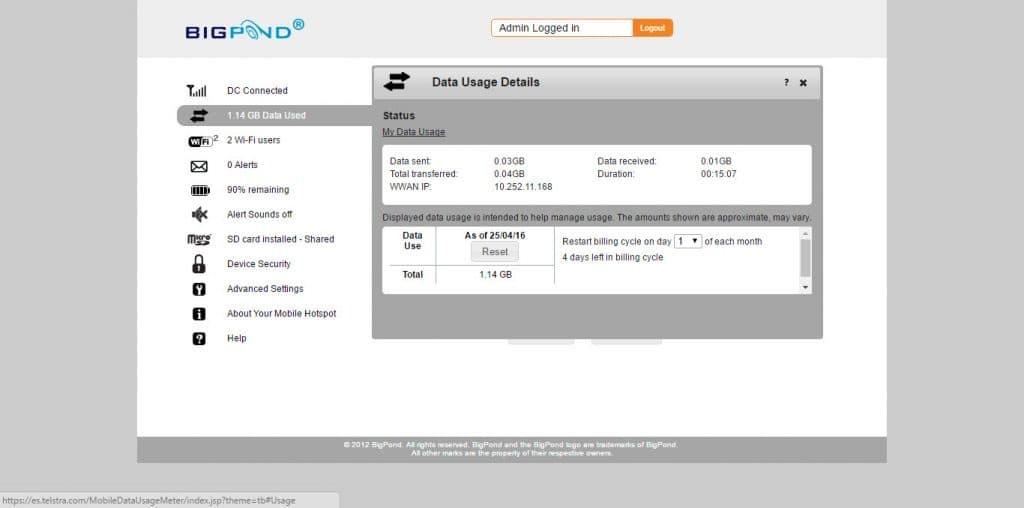Click the microSD card icon
This screenshot has width=1024, height=508.
(199, 240)
